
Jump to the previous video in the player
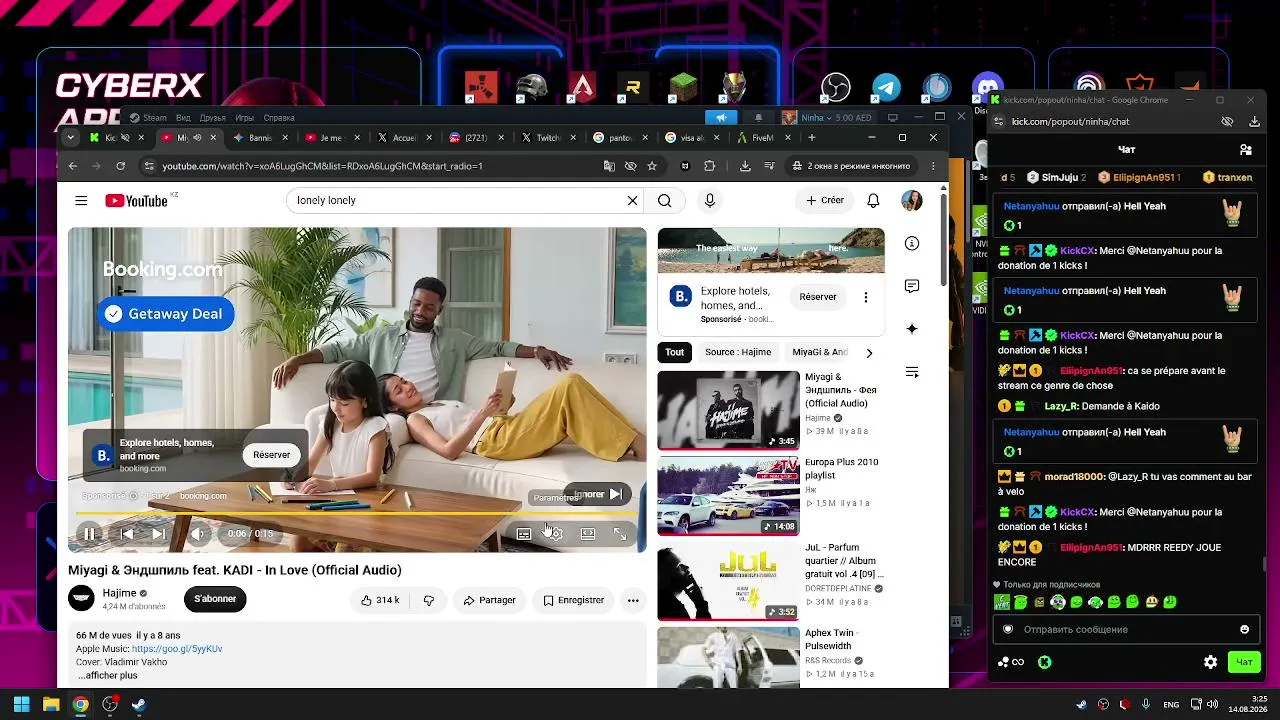127,534
